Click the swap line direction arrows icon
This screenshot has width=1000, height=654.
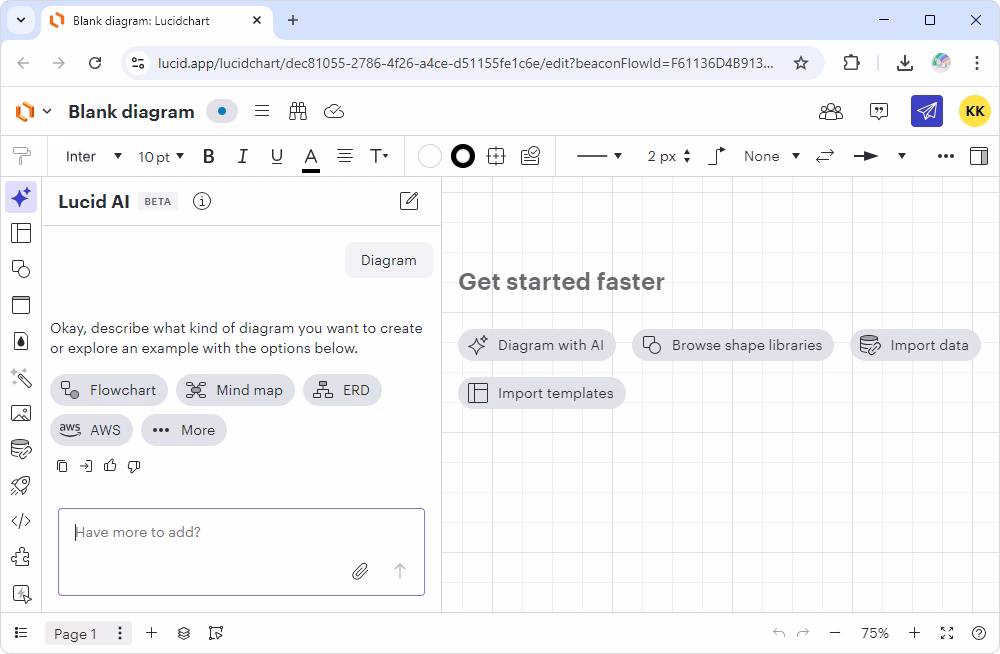click(x=825, y=156)
